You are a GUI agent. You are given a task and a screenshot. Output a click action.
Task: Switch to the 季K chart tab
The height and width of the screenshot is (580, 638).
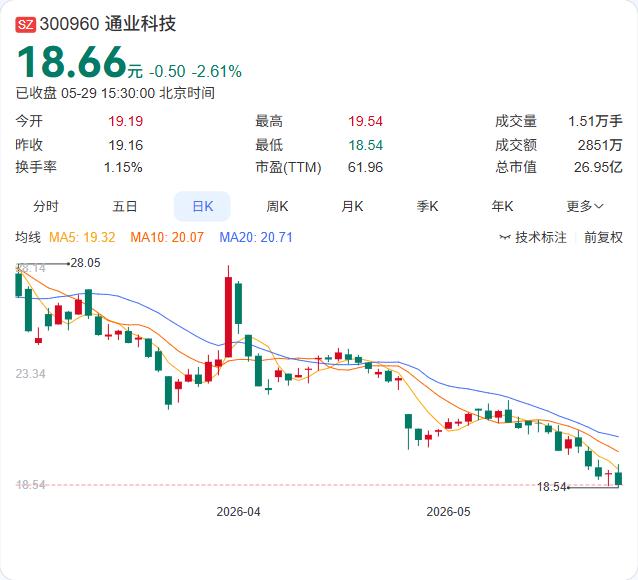[x=427, y=206]
